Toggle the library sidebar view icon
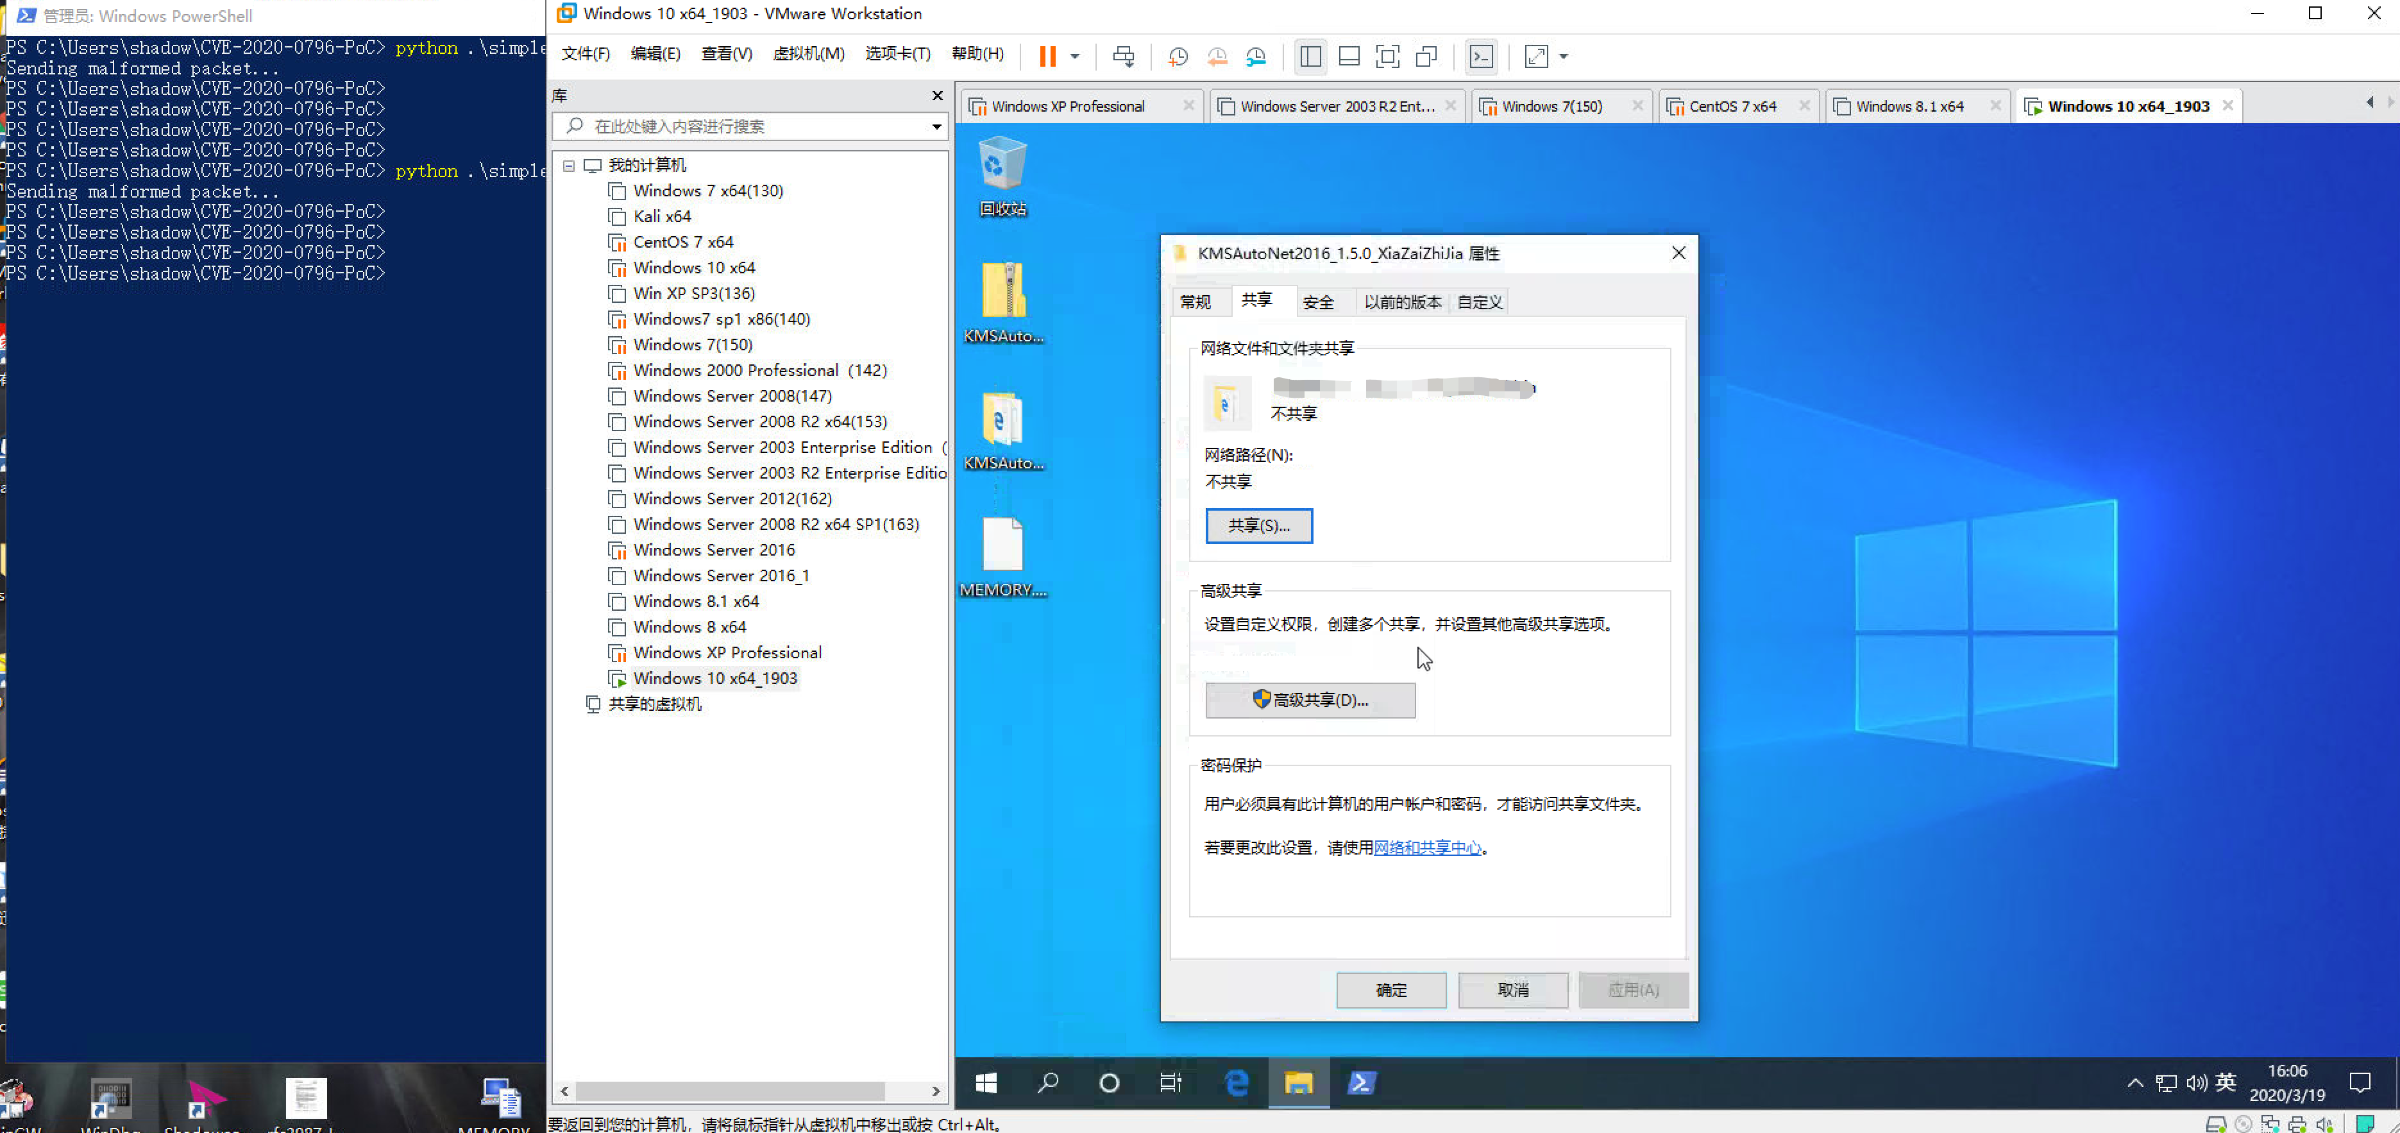The width and height of the screenshot is (2400, 1133). pos(1310,56)
